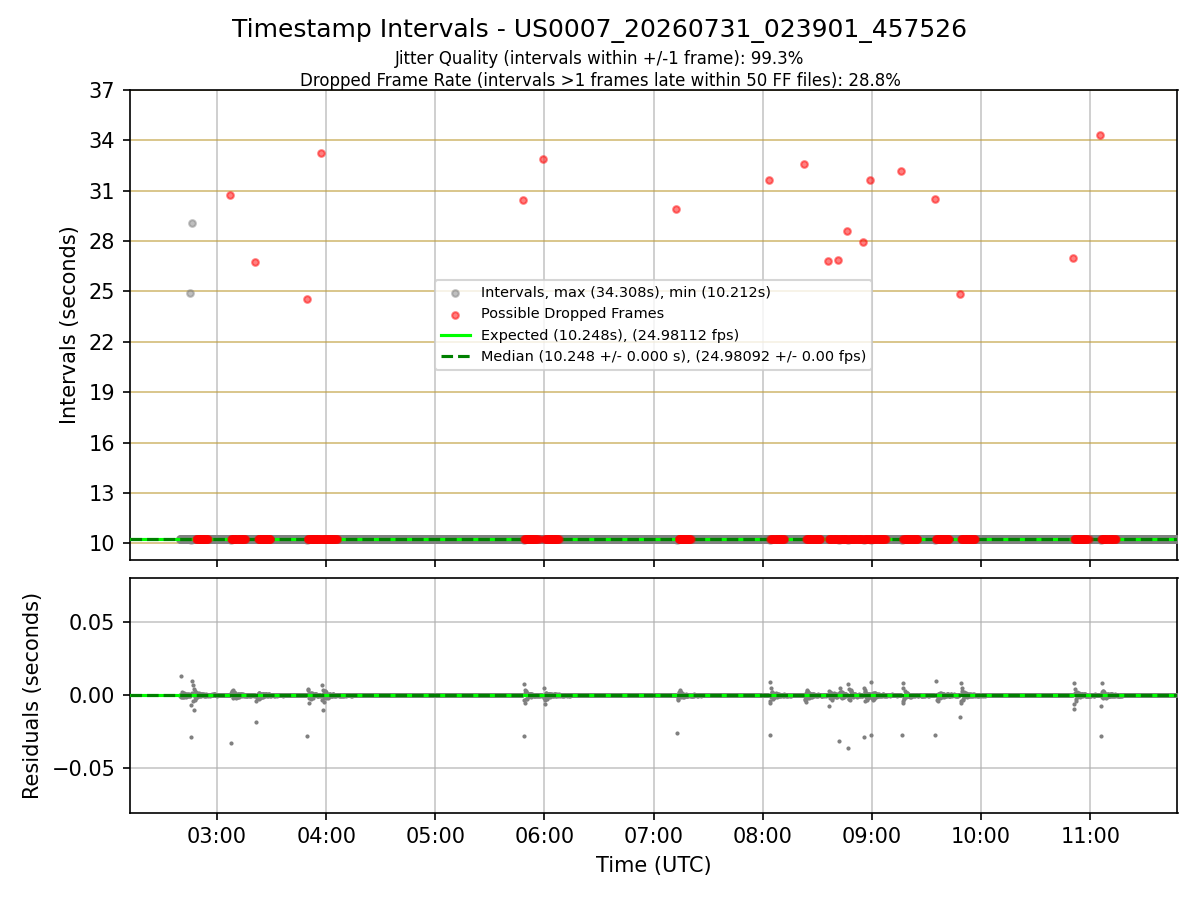Select the lone red point near 07:15
This screenshot has height=900, width=1200.
point(676,209)
